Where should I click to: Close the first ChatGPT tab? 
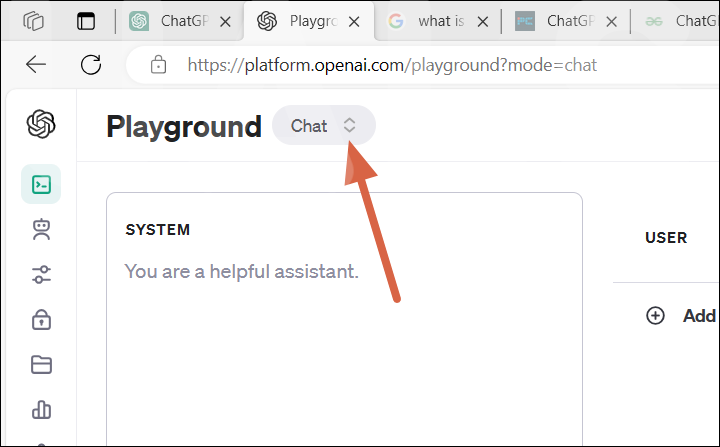(225, 22)
